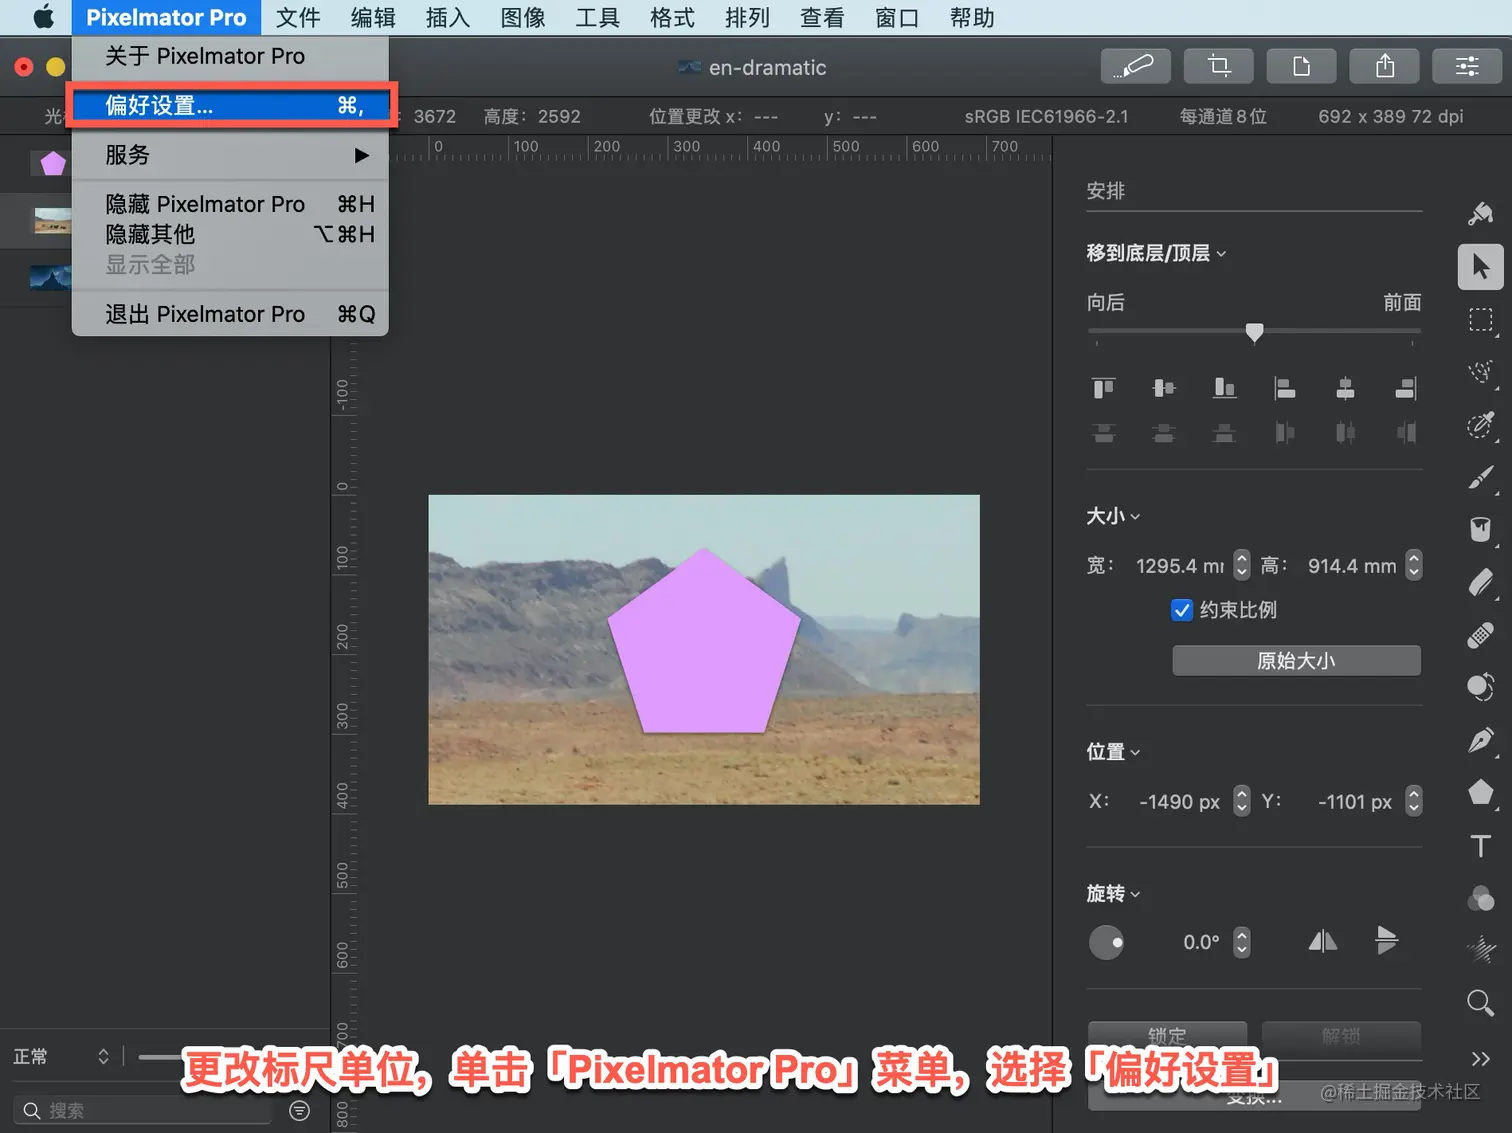Click the X position stepper
Image resolution: width=1512 pixels, height=1133 pixels.
click(1241, 801)
